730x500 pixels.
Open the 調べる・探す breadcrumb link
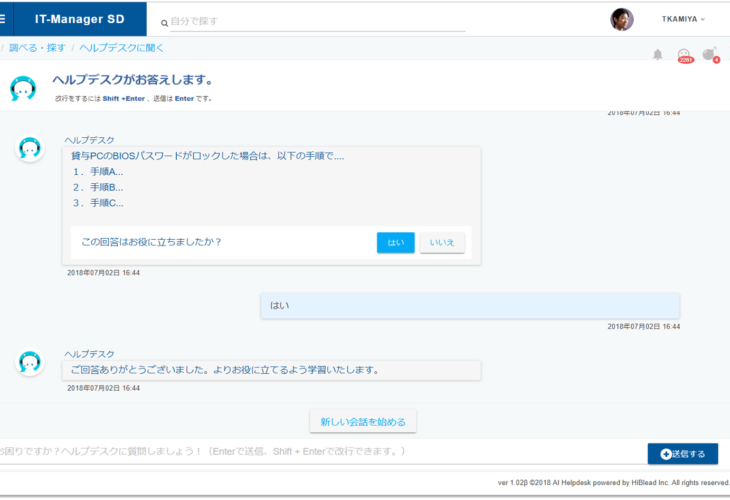pos(37,48)
